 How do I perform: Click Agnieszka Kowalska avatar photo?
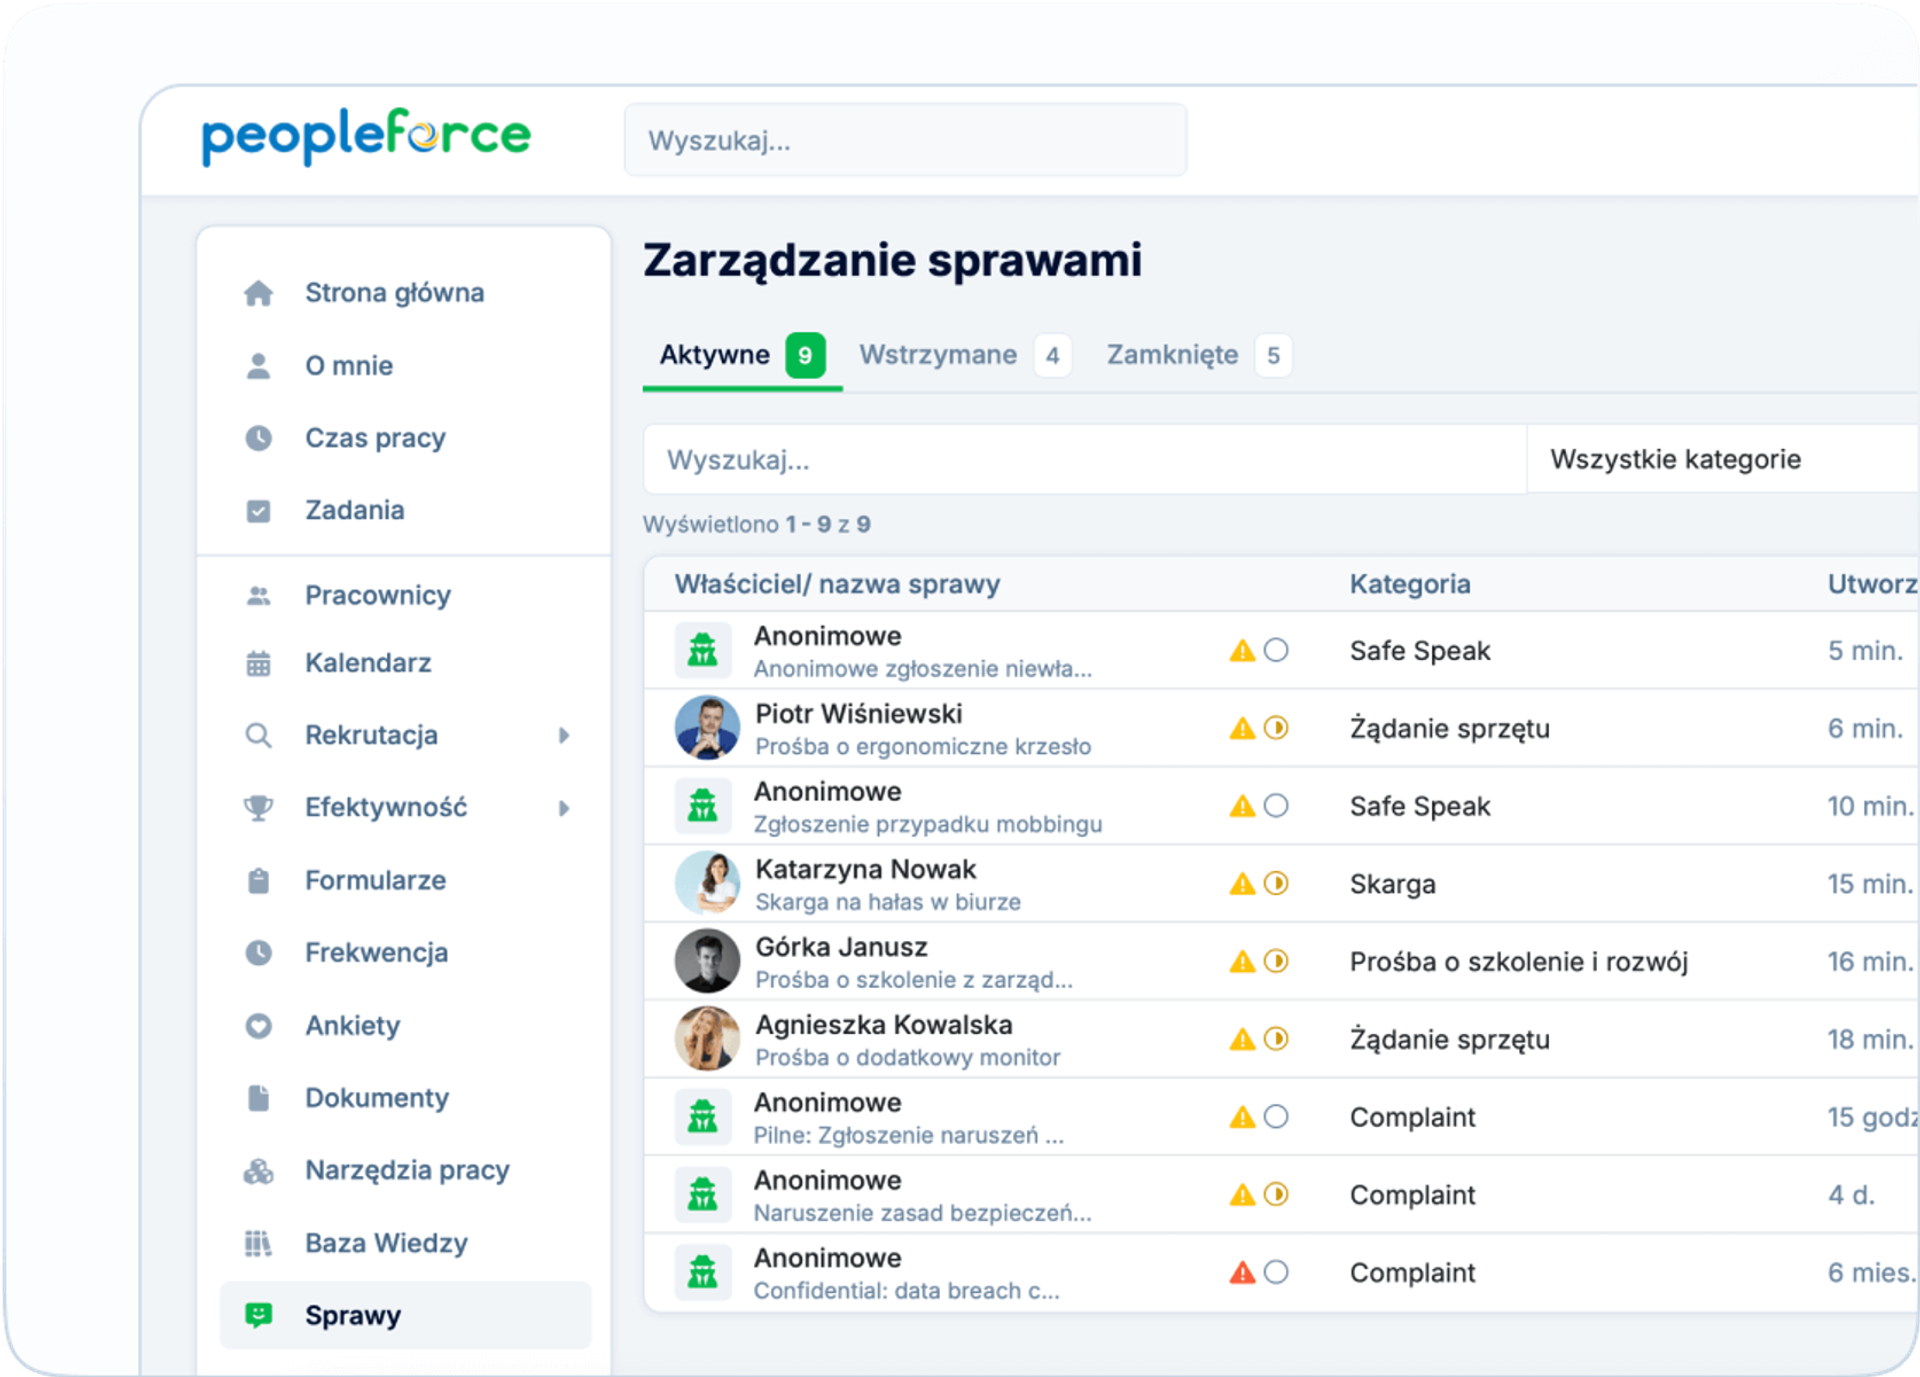[x=707, y=1039]
